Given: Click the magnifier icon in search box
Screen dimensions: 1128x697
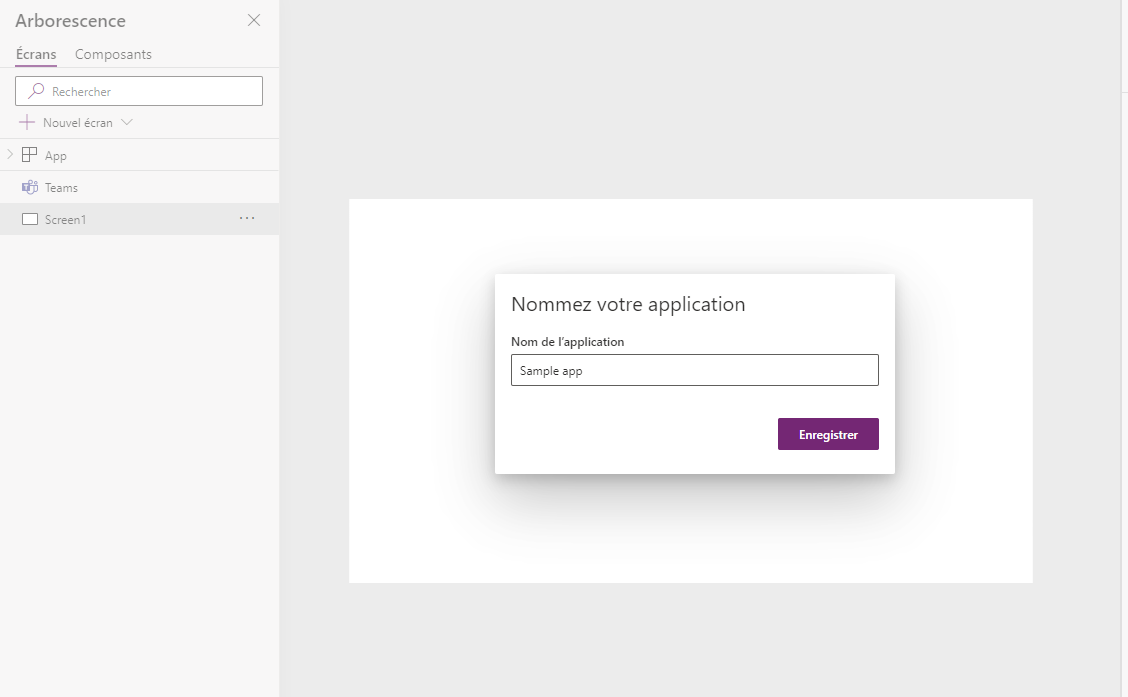Looking at the screenshot, I should pyautogui.click(x=35, y=91).
